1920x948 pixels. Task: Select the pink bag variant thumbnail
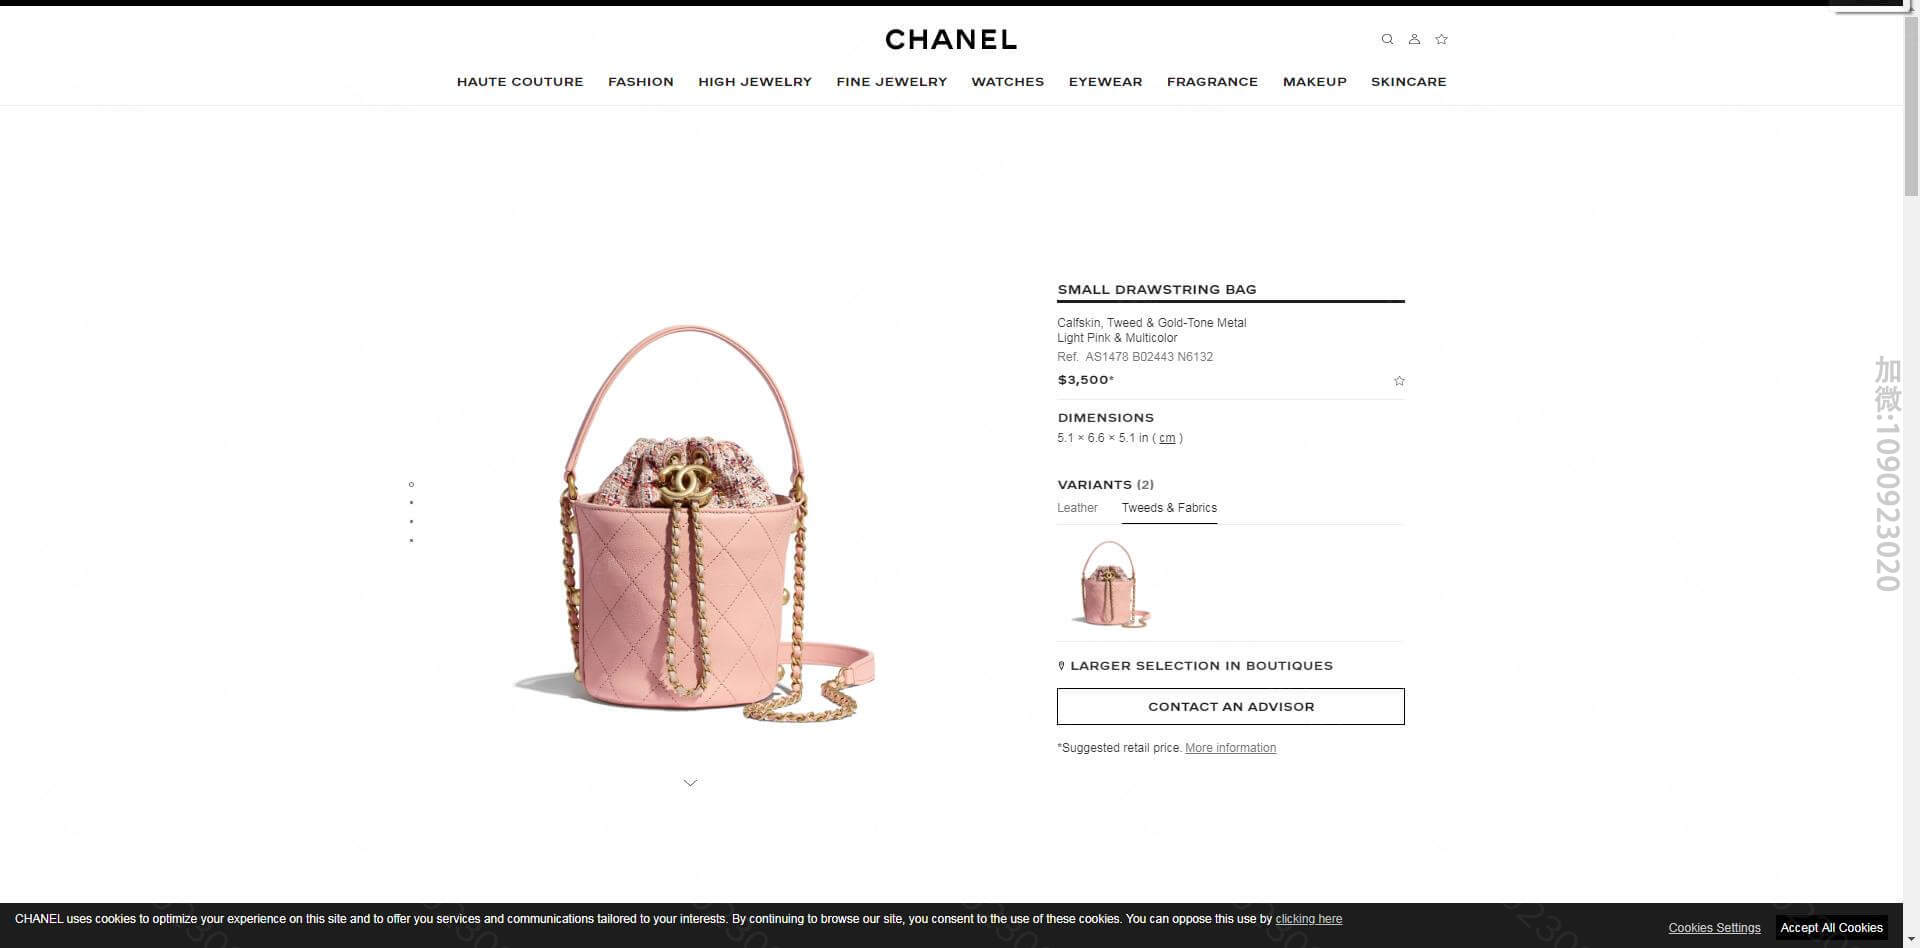tap(1110, 584)
